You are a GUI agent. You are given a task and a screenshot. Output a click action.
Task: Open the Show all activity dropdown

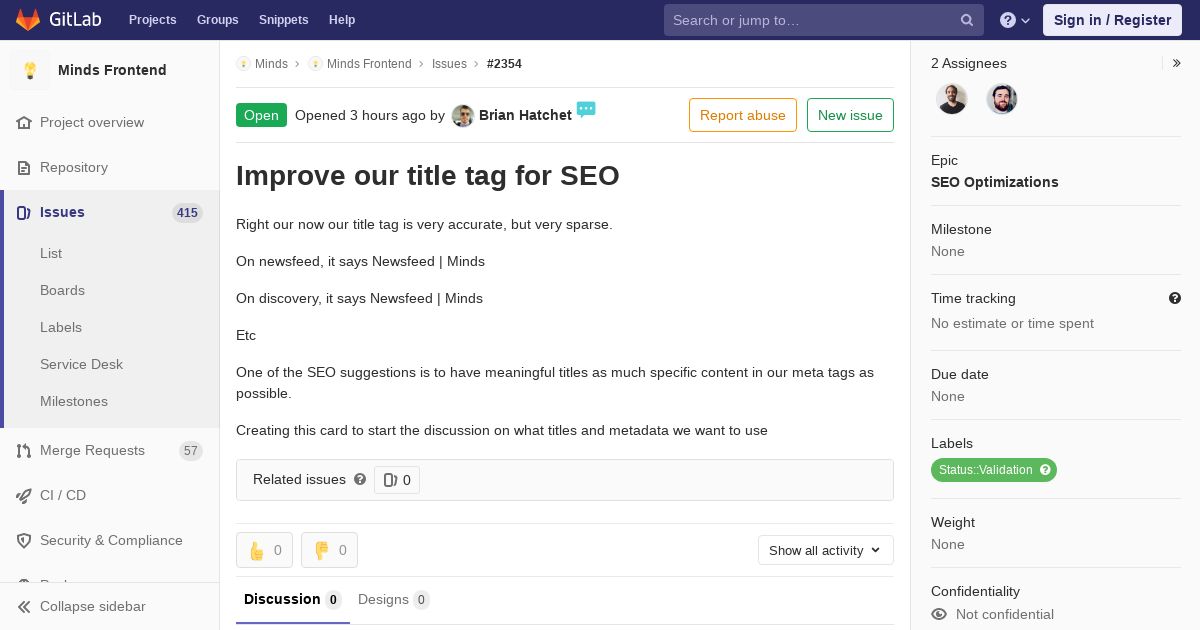826,550
